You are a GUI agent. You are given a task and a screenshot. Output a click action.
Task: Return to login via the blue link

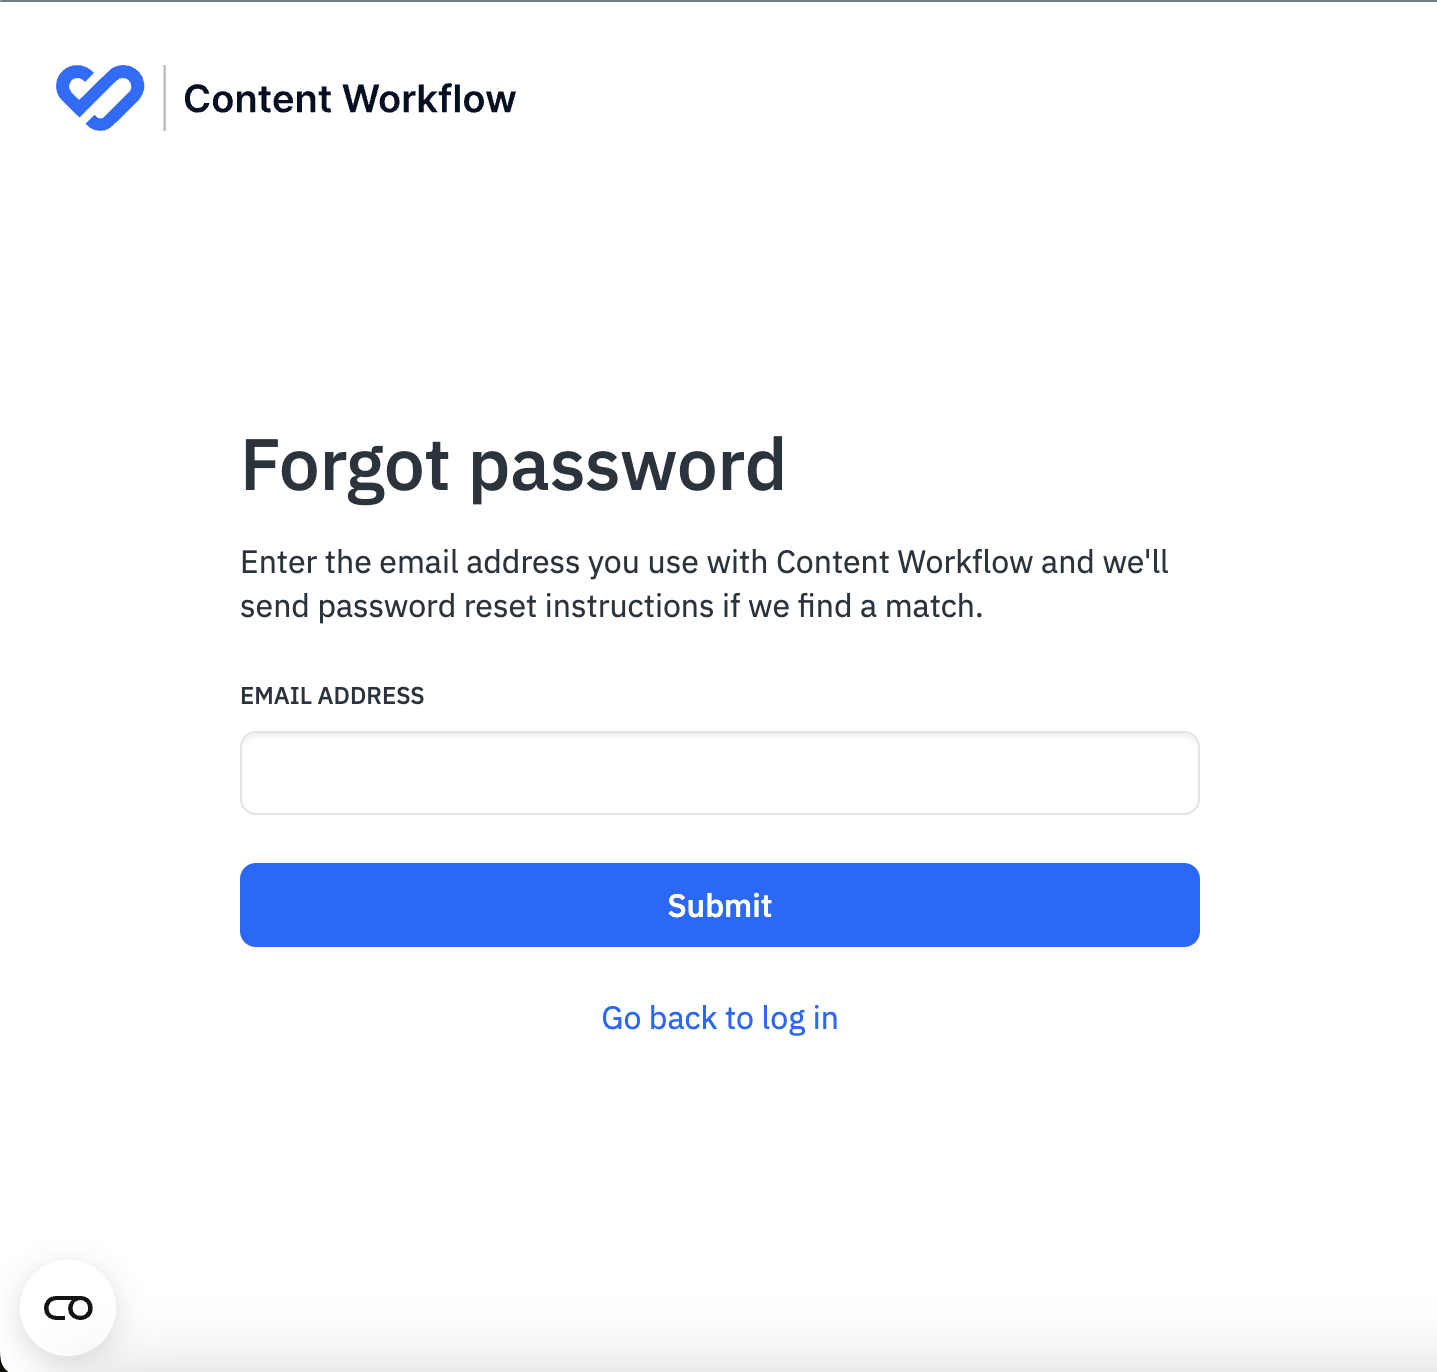tap(719, 1017)
